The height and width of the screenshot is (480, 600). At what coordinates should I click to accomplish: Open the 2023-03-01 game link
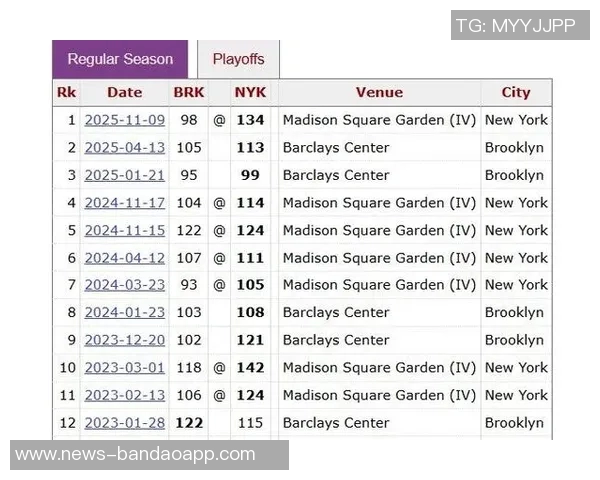tap(124, 368)
